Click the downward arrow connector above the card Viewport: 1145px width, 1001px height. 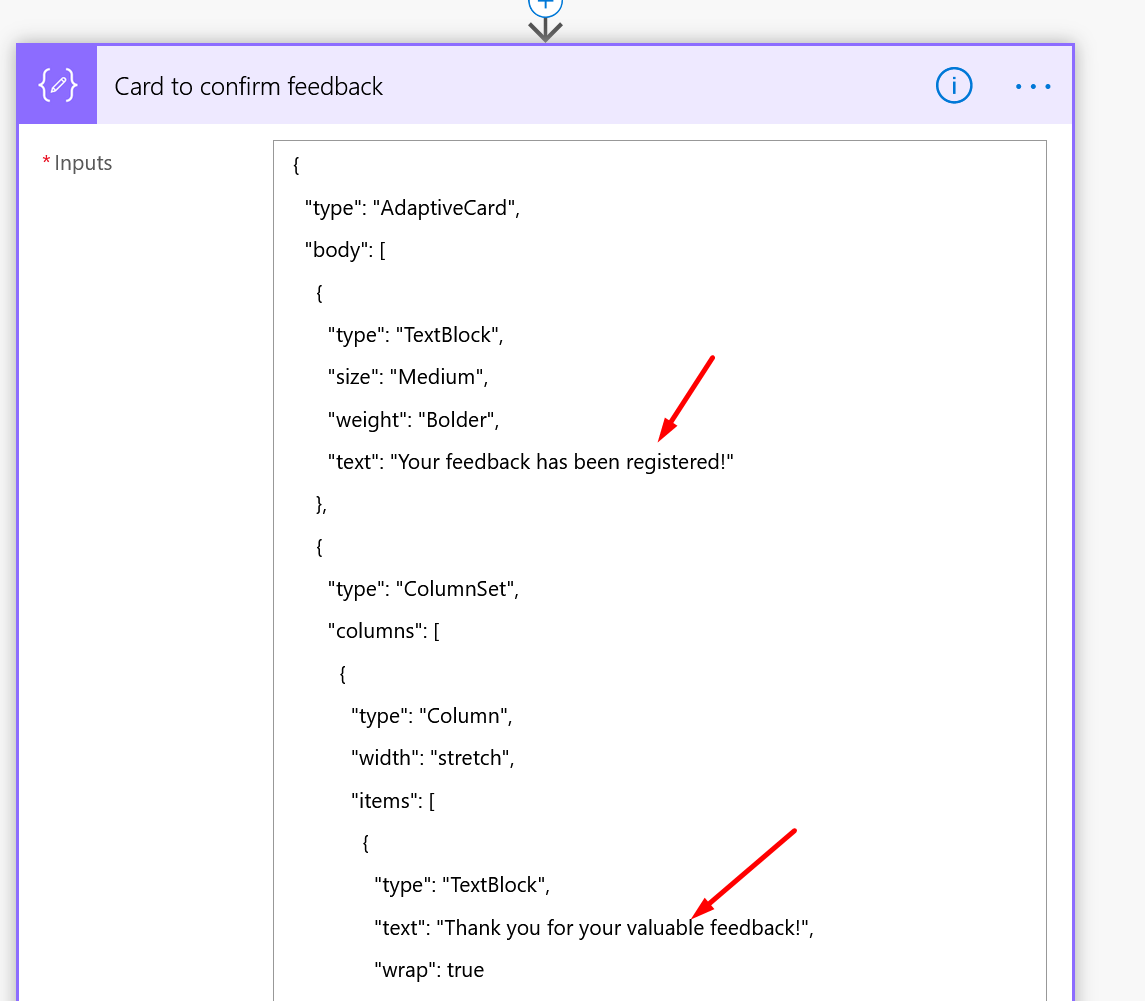pyautogui.click(x=545, y=30)
